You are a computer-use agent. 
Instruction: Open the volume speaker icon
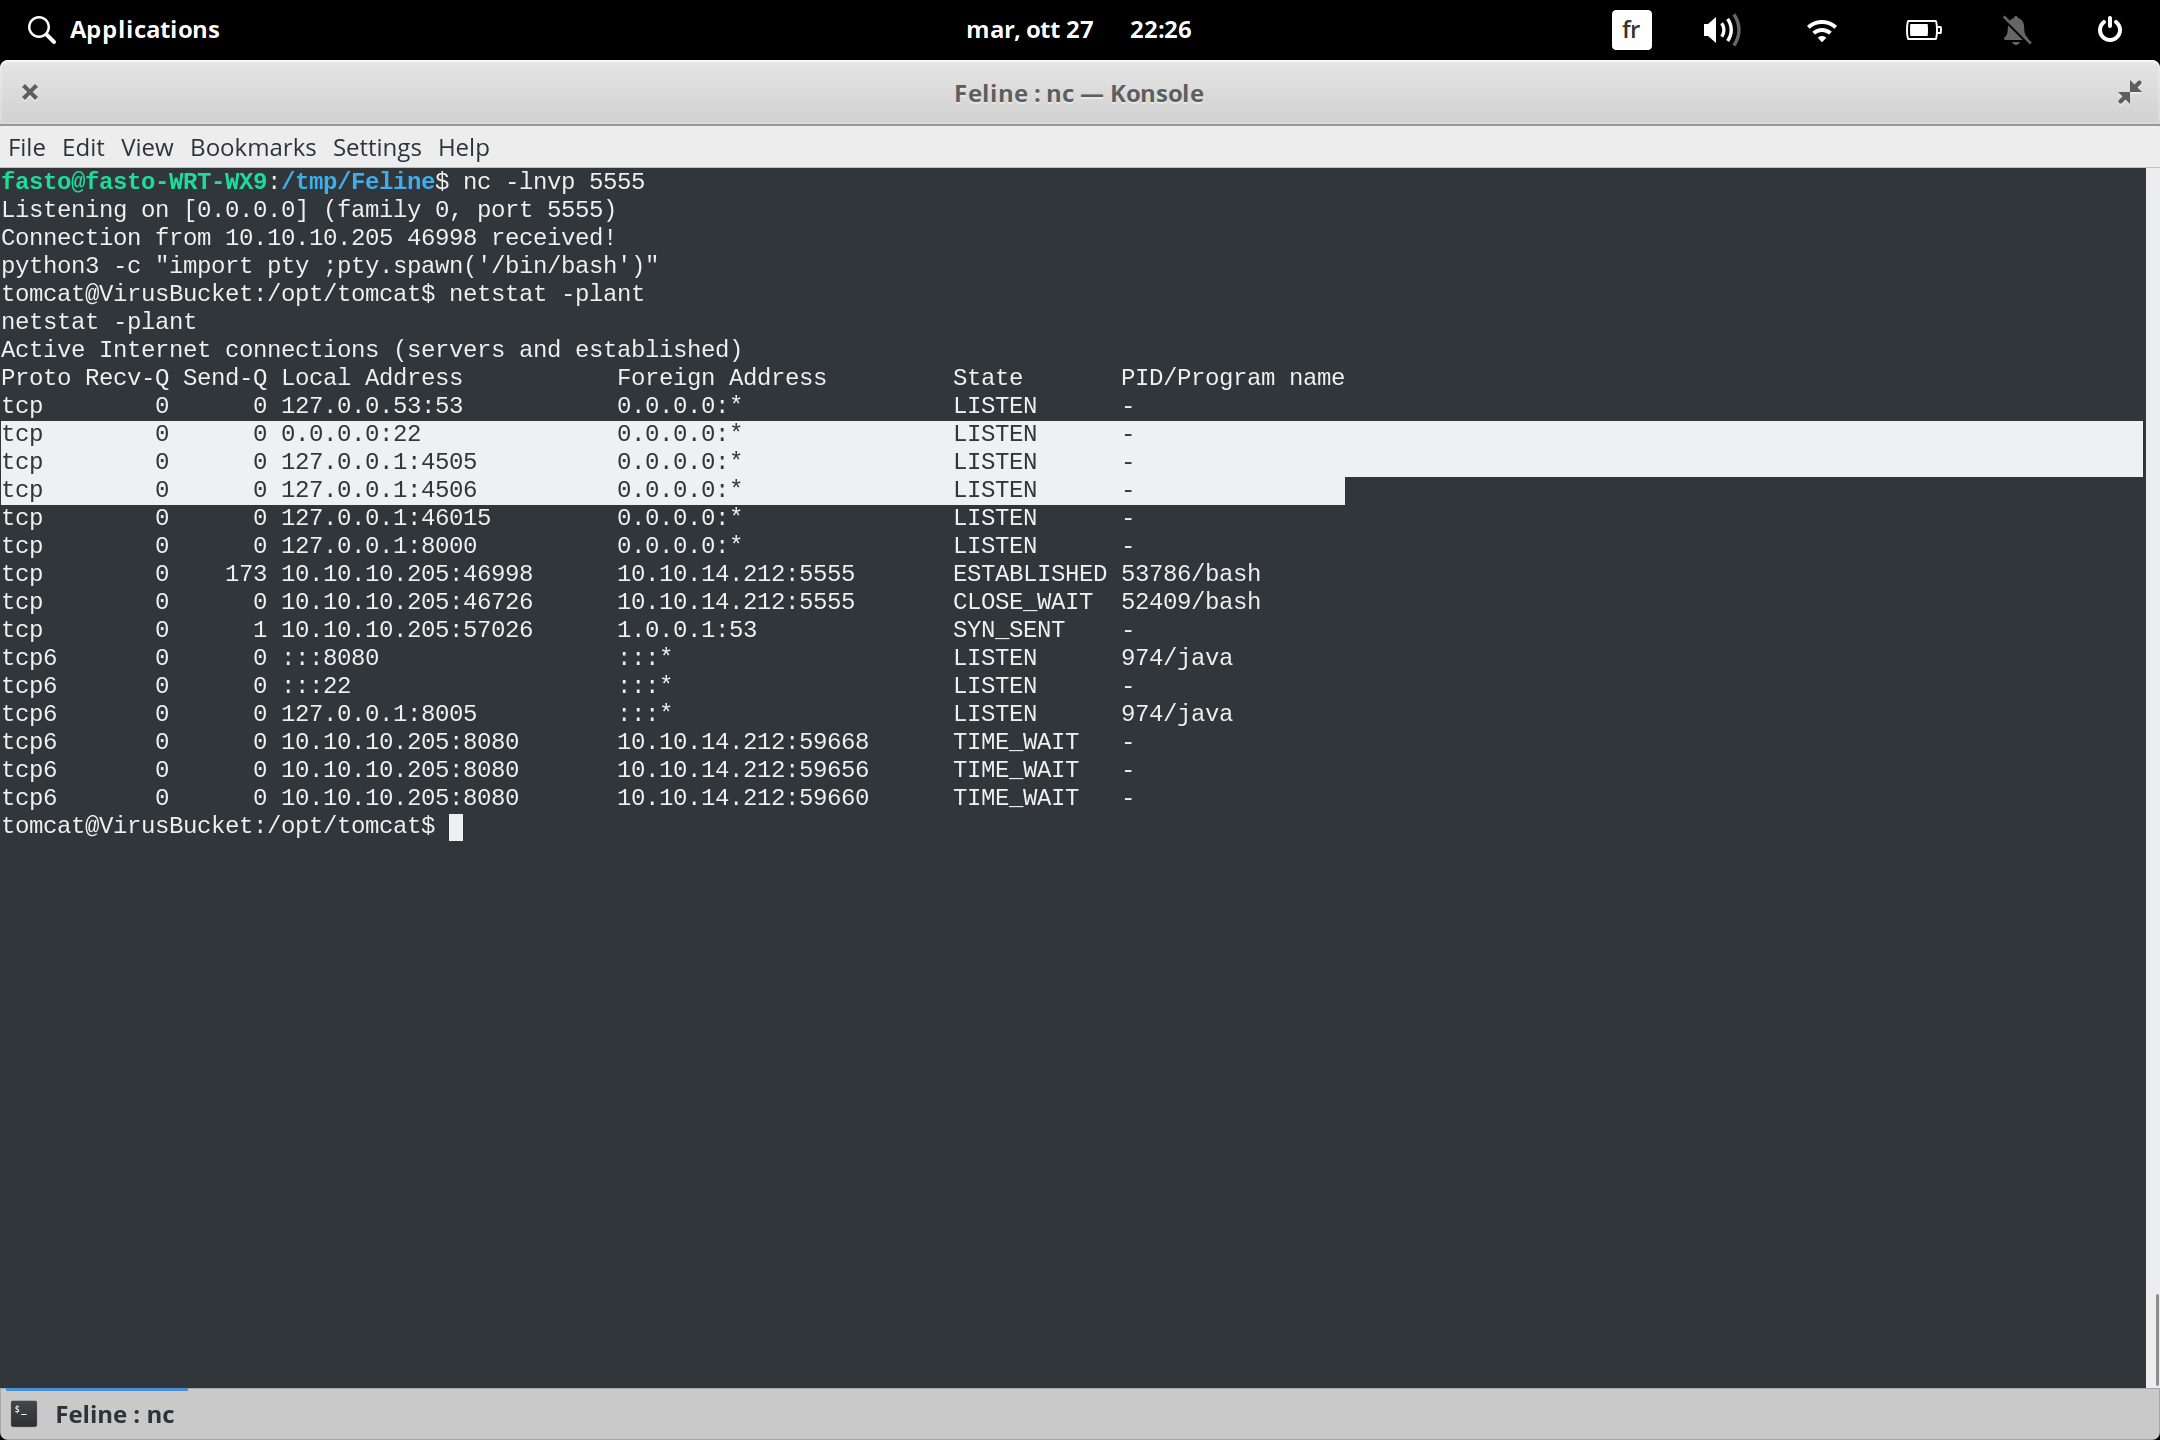point(1722,29)
